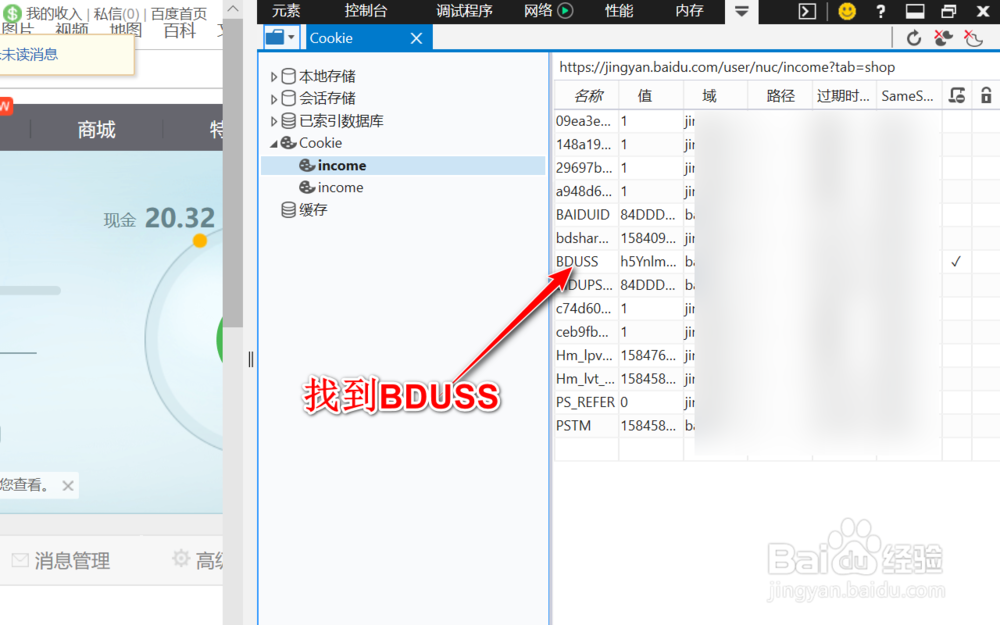
Task: Select the 会话存储 tree item
Action: tap(327, 98)
